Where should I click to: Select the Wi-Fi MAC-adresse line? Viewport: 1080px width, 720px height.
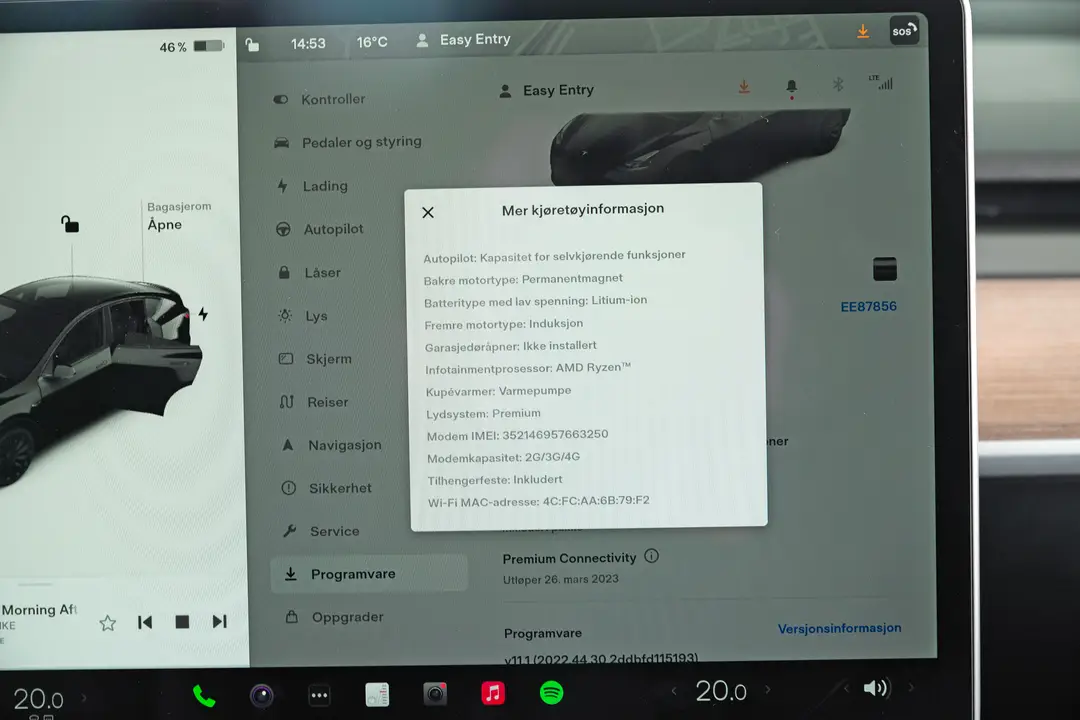(539, 502)
